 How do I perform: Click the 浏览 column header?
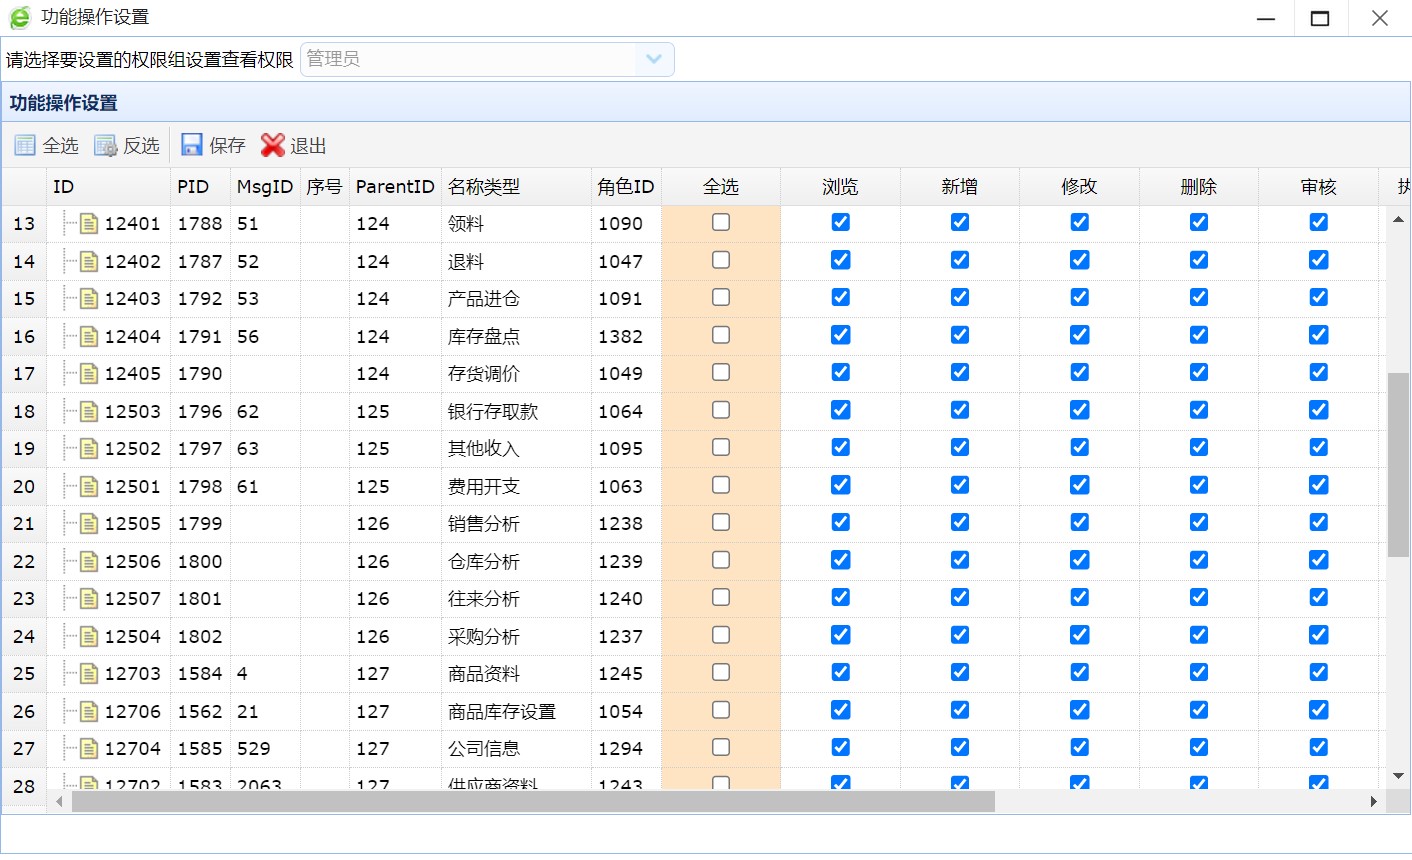pos(840,187)
